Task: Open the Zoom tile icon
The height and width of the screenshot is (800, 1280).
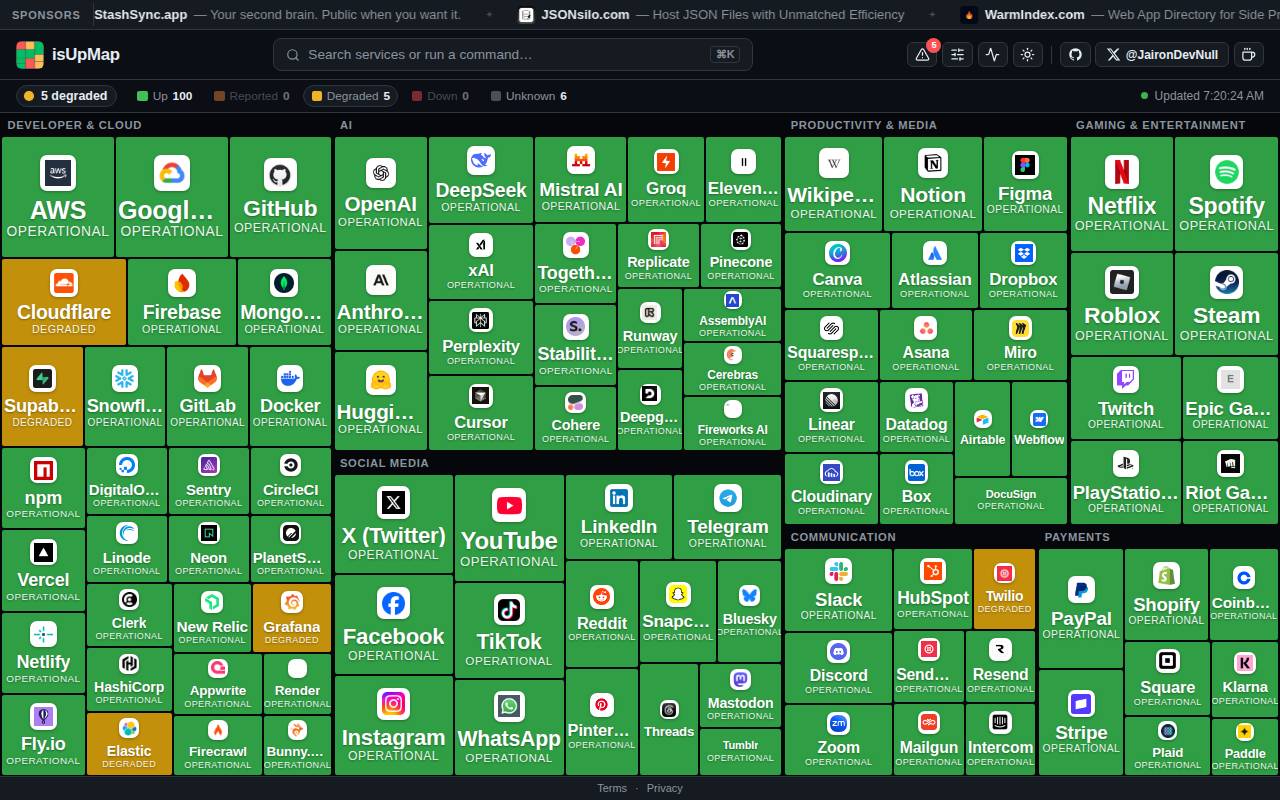Action: (838, 723)
